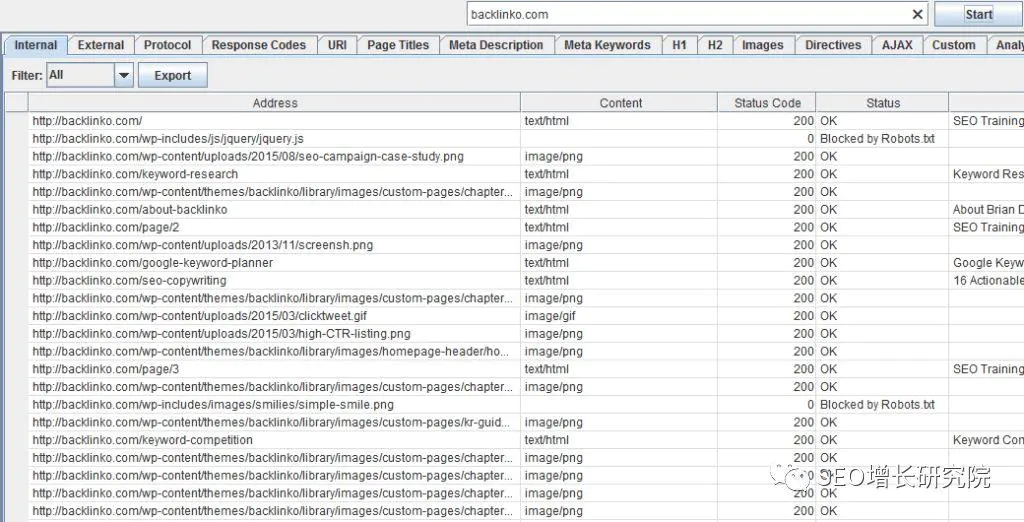
Task: Select the H1 tab
Action: [x=680, y=45]
